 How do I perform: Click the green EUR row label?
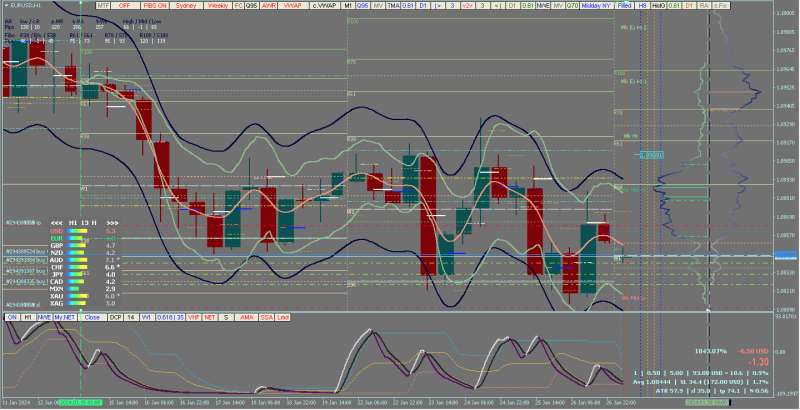click(57, 238)
